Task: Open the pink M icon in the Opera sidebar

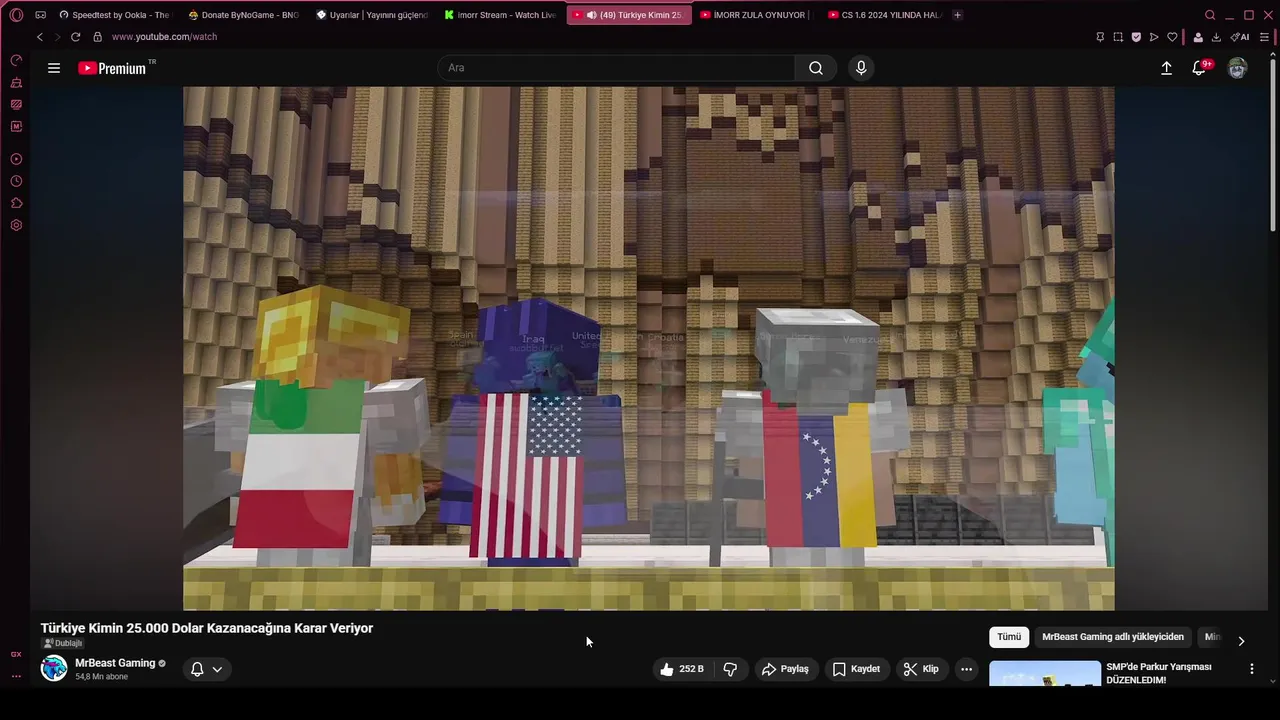Action: tap(16, 127)
